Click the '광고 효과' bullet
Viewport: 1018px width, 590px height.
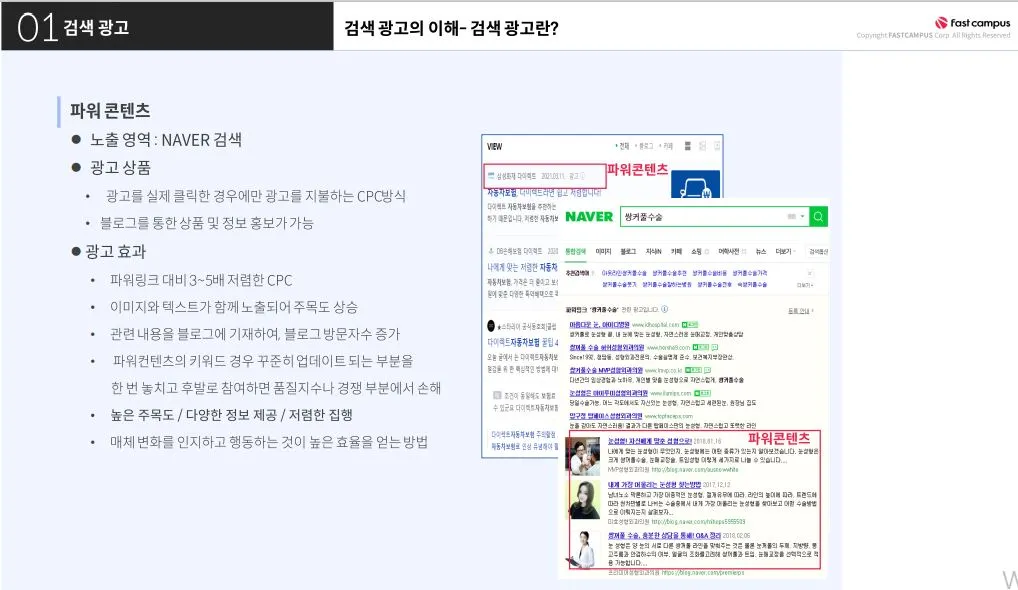tap(115, 251)
